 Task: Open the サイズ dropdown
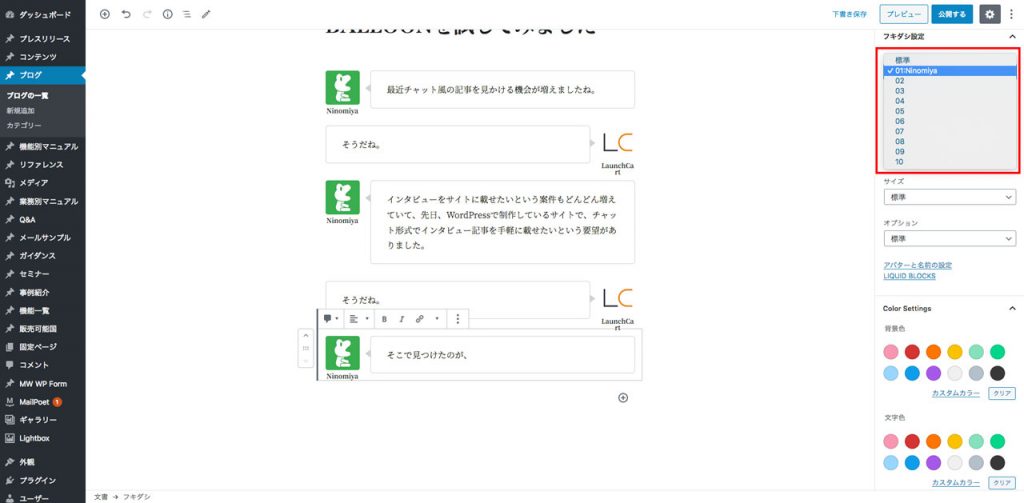point(950,197)
